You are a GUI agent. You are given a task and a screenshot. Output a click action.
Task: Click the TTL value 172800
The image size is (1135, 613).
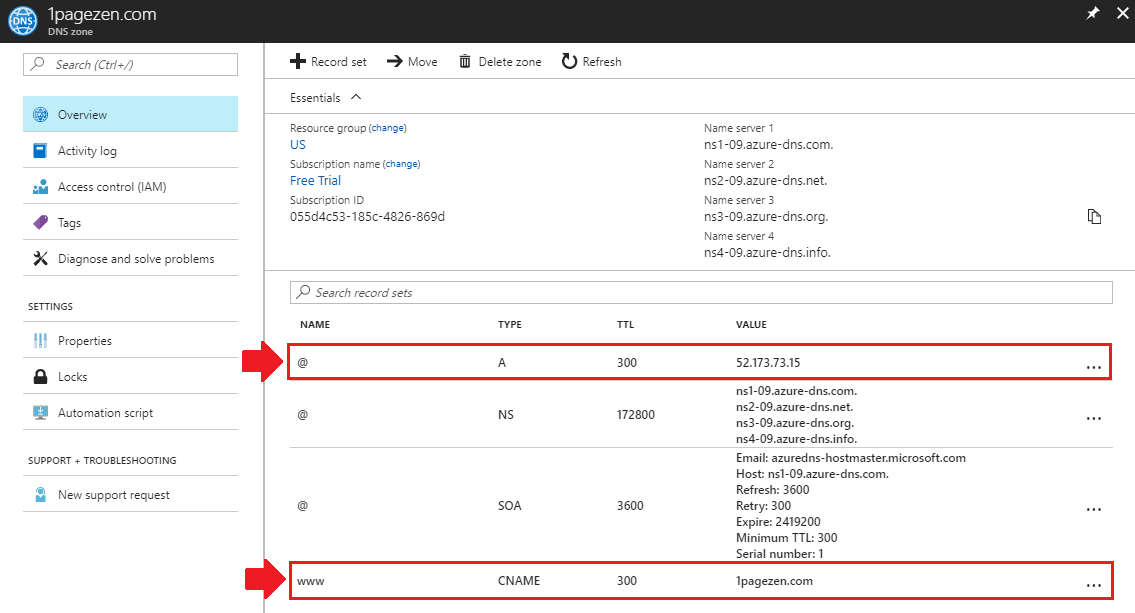[x=636, y=415]
